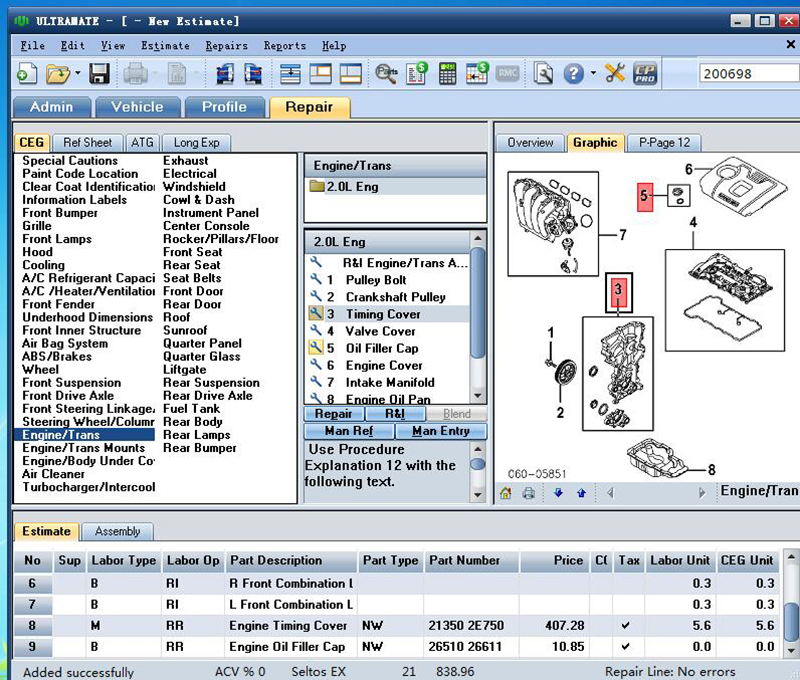This screenshot has height=680, width=800.
Task: Select the Windshield category
Action: click(x=194, y=187)
